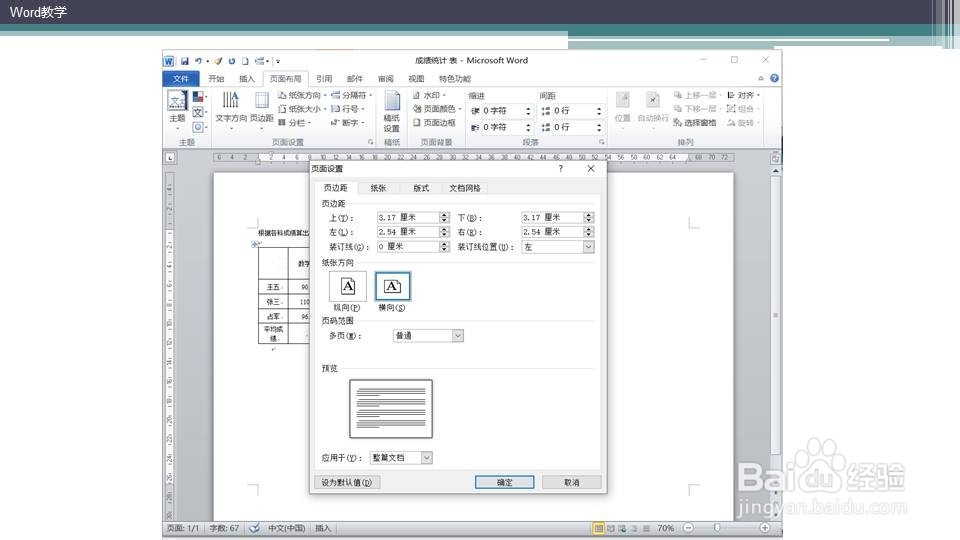Select 横向 landscape orientation
Screen dimensions: 960x540
(392, 291)
